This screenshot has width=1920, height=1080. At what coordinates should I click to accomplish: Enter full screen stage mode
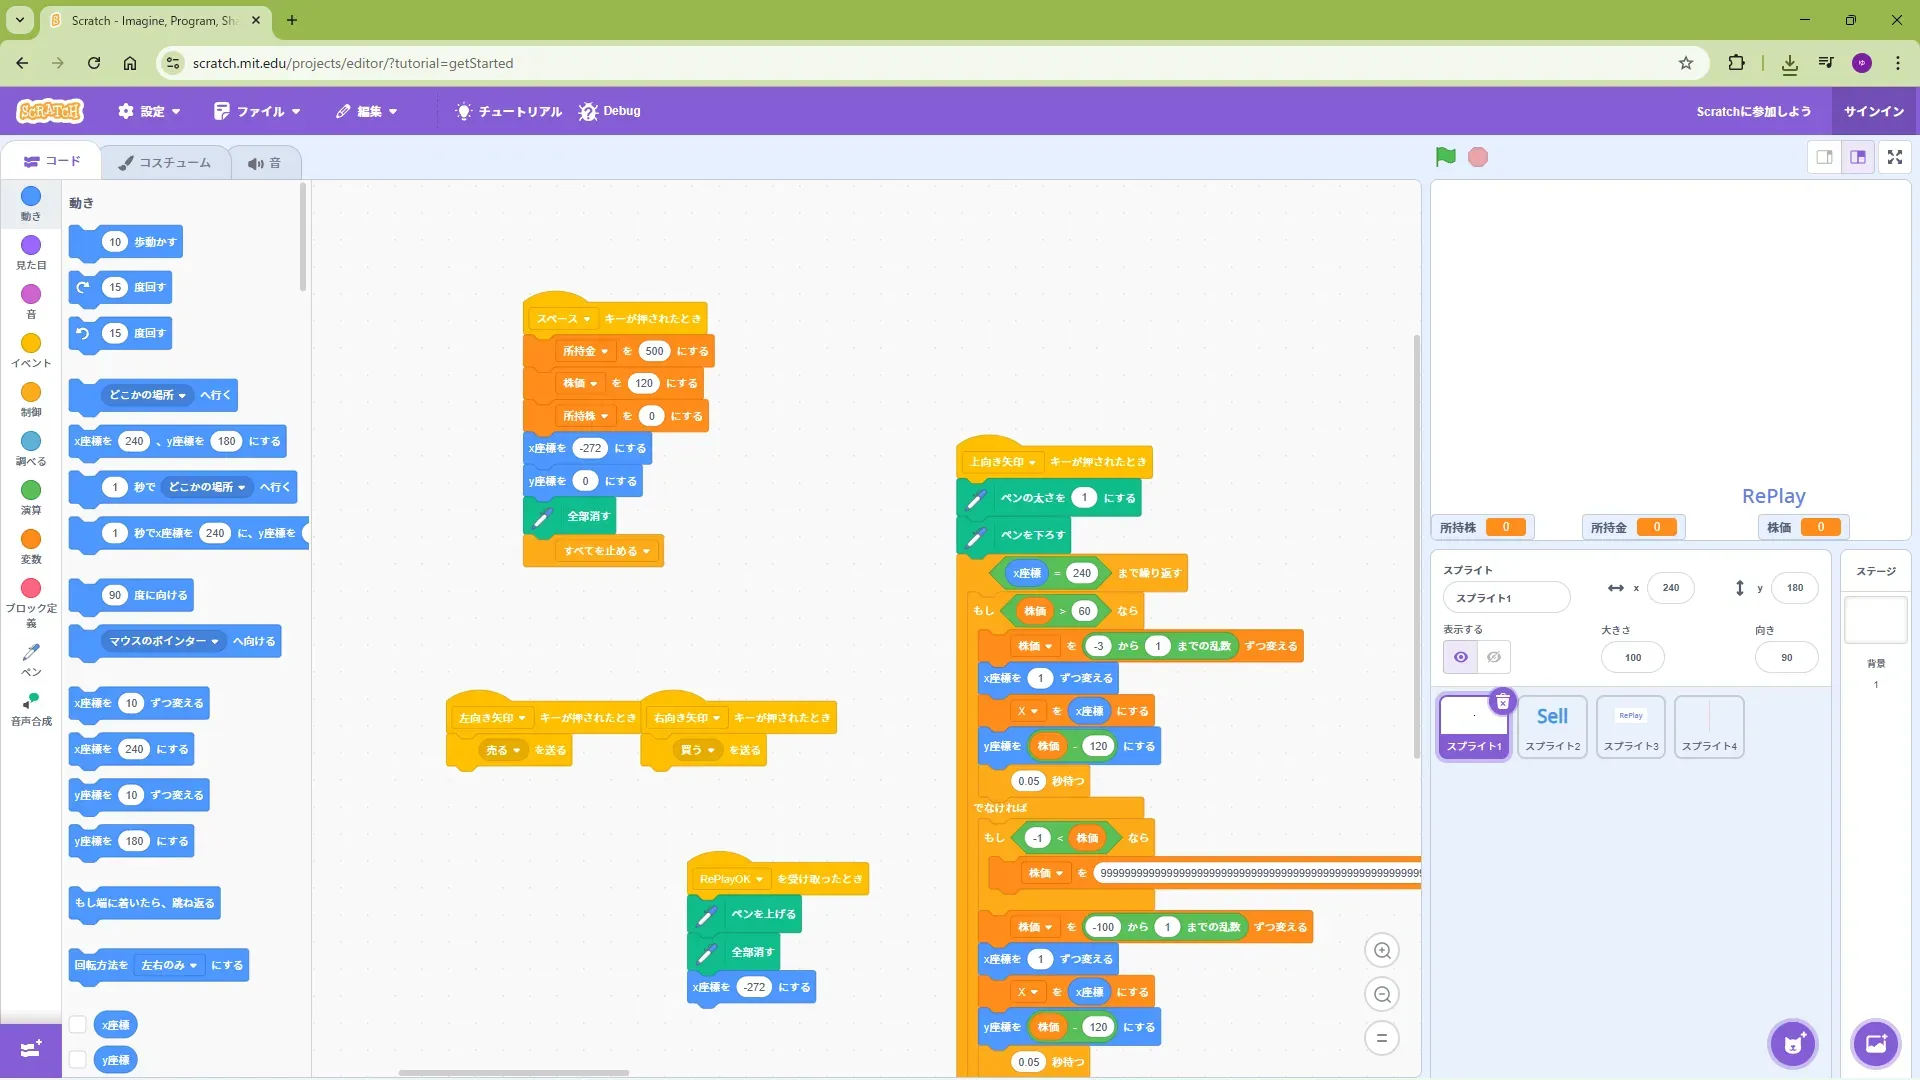tap(1894, 157)
